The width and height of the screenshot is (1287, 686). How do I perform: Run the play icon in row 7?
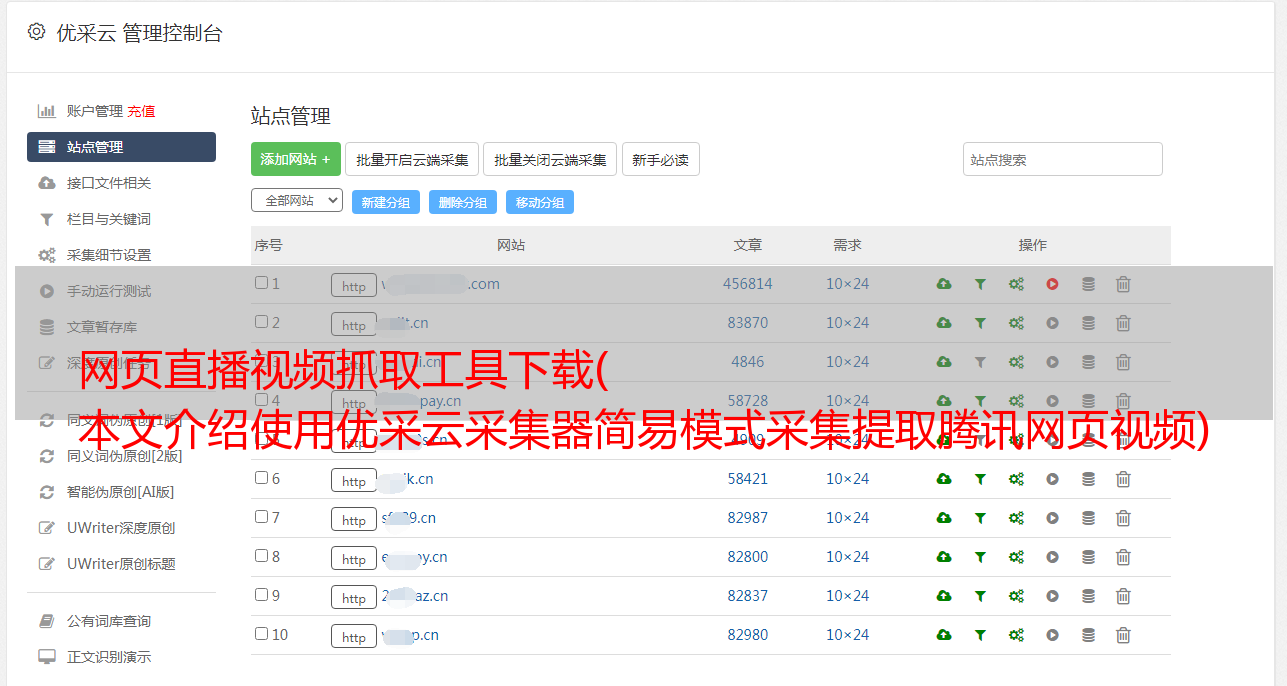coord(1052,518)
